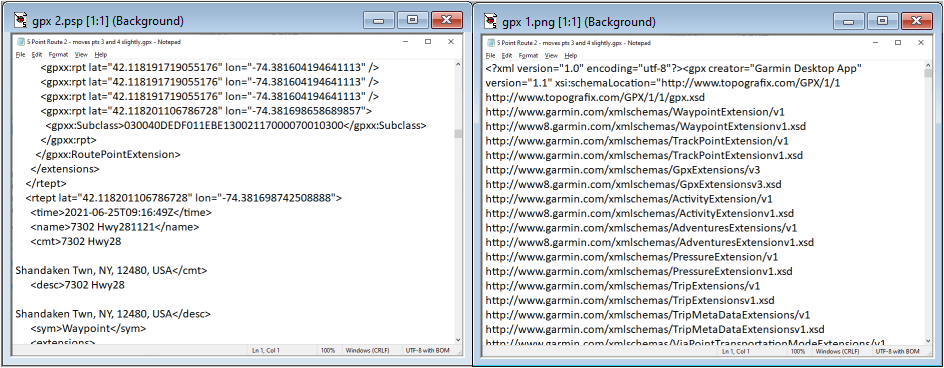Open the Help menu in gpx 1.png window
The height and width of the screenshot is (368, 944).
pyautogui.click(x=570, y=55)
